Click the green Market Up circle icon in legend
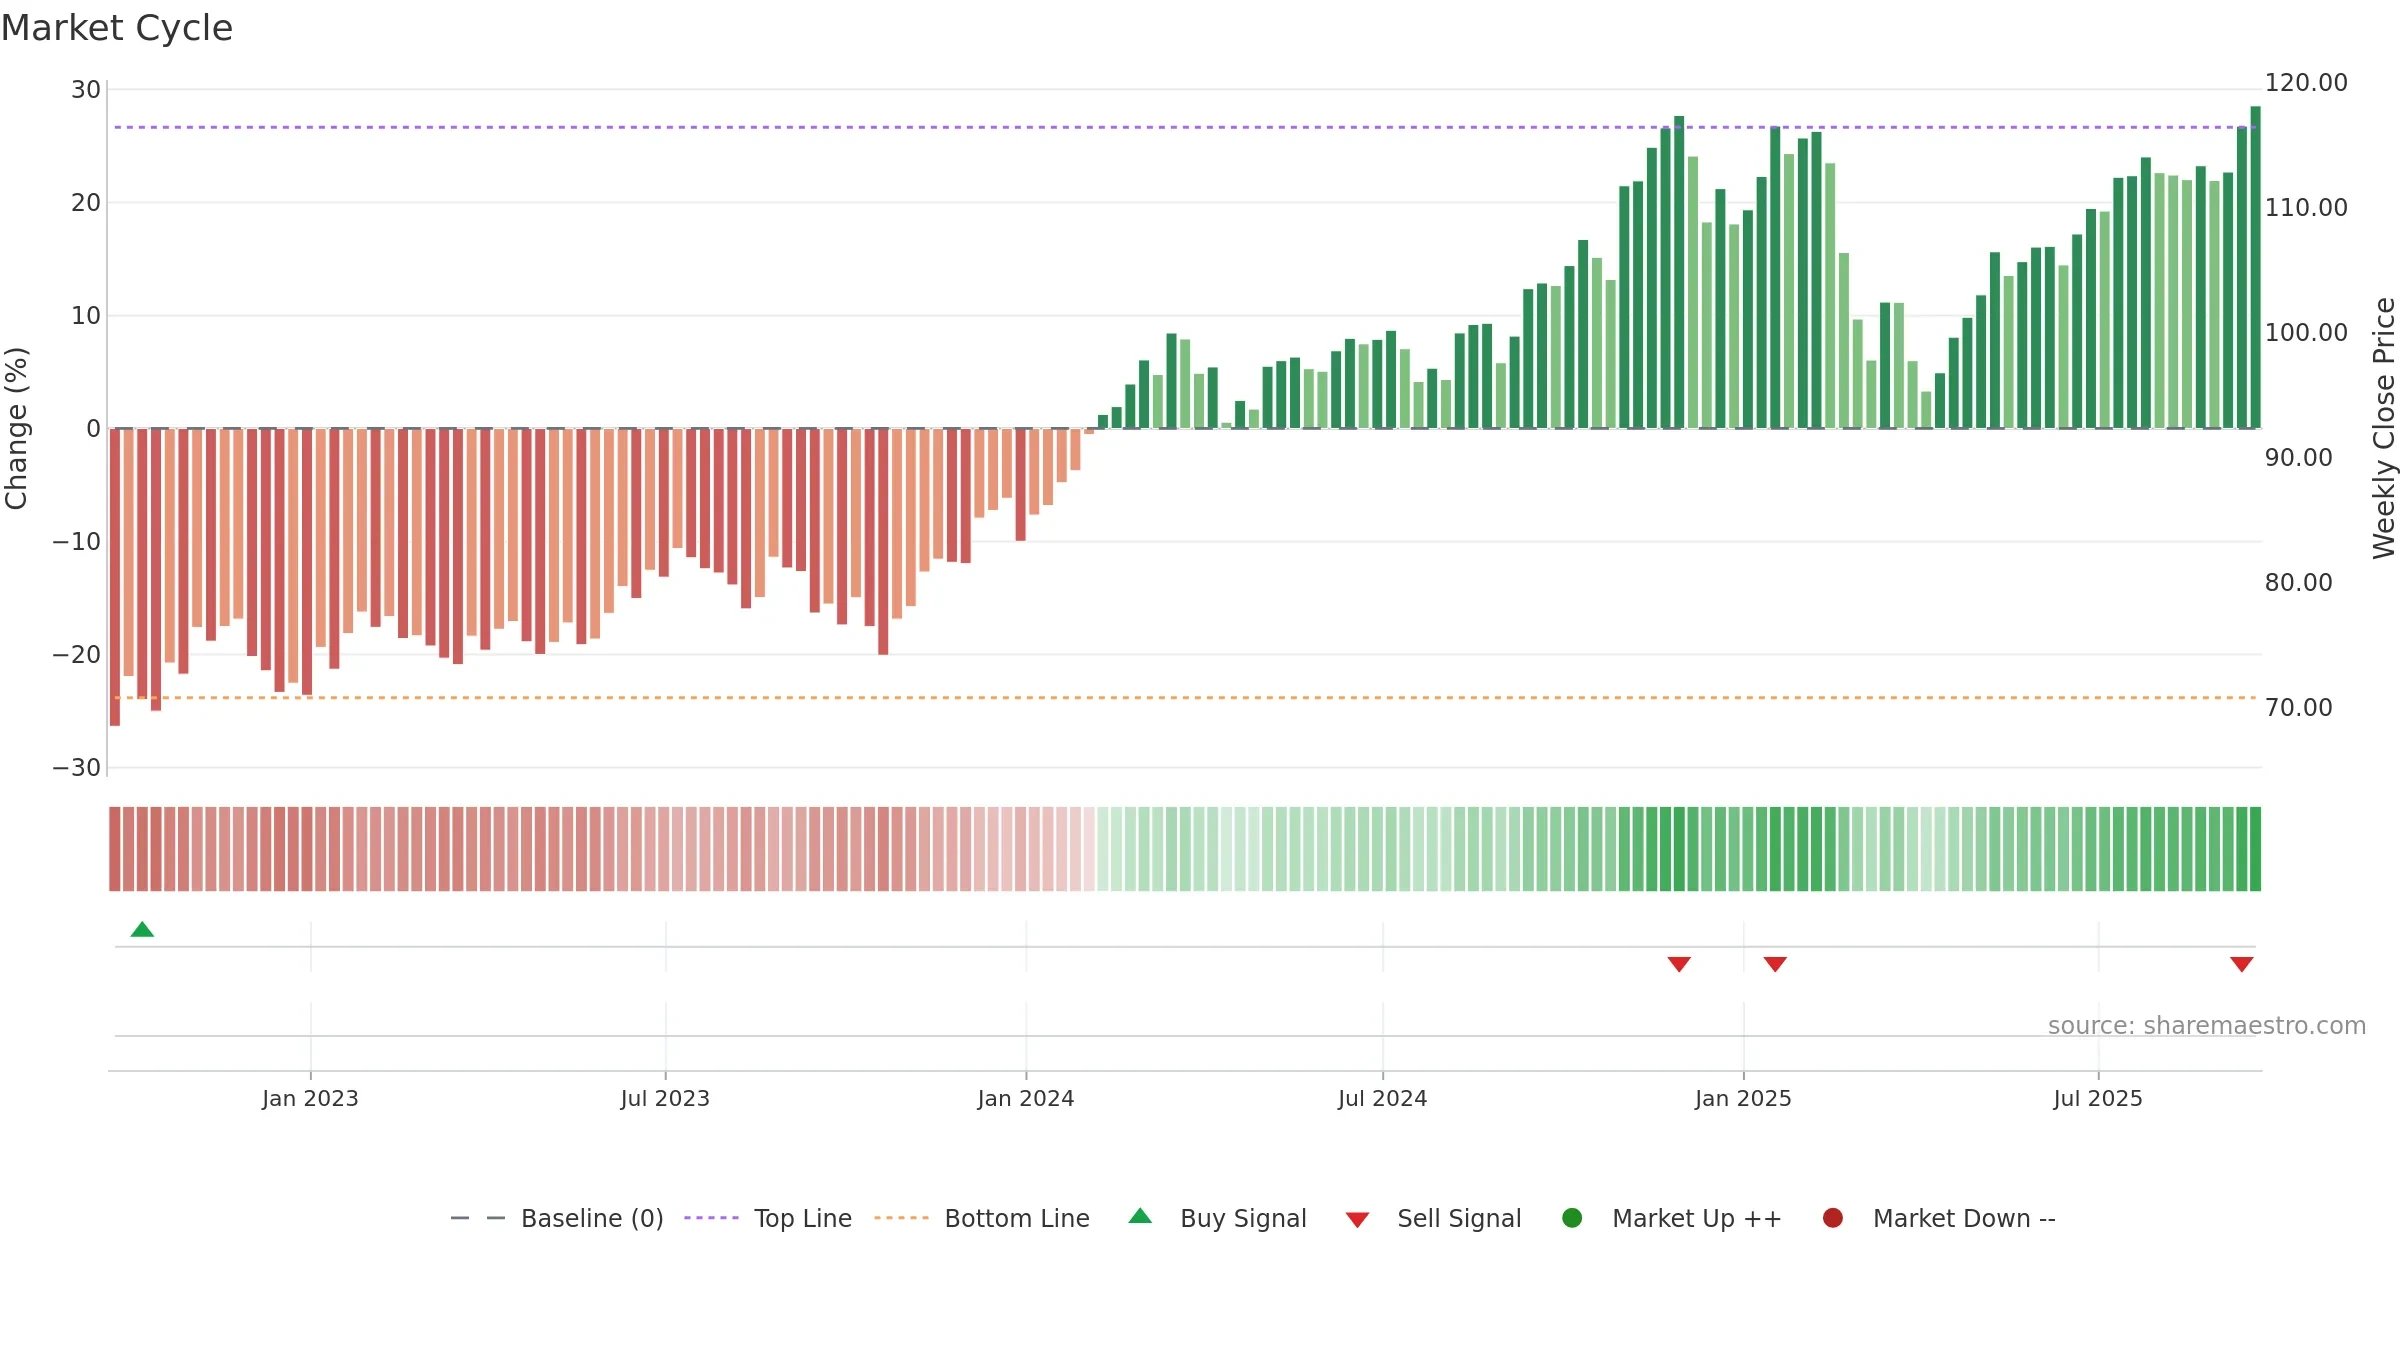The height and width of the screenshot is (1350, 2400). 1572,1218
